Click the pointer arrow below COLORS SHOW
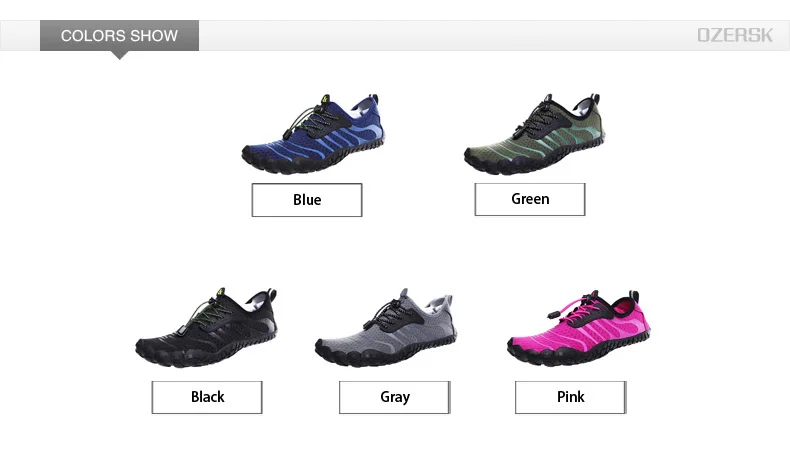Screen dimensions: 790x471 (119, 55)
